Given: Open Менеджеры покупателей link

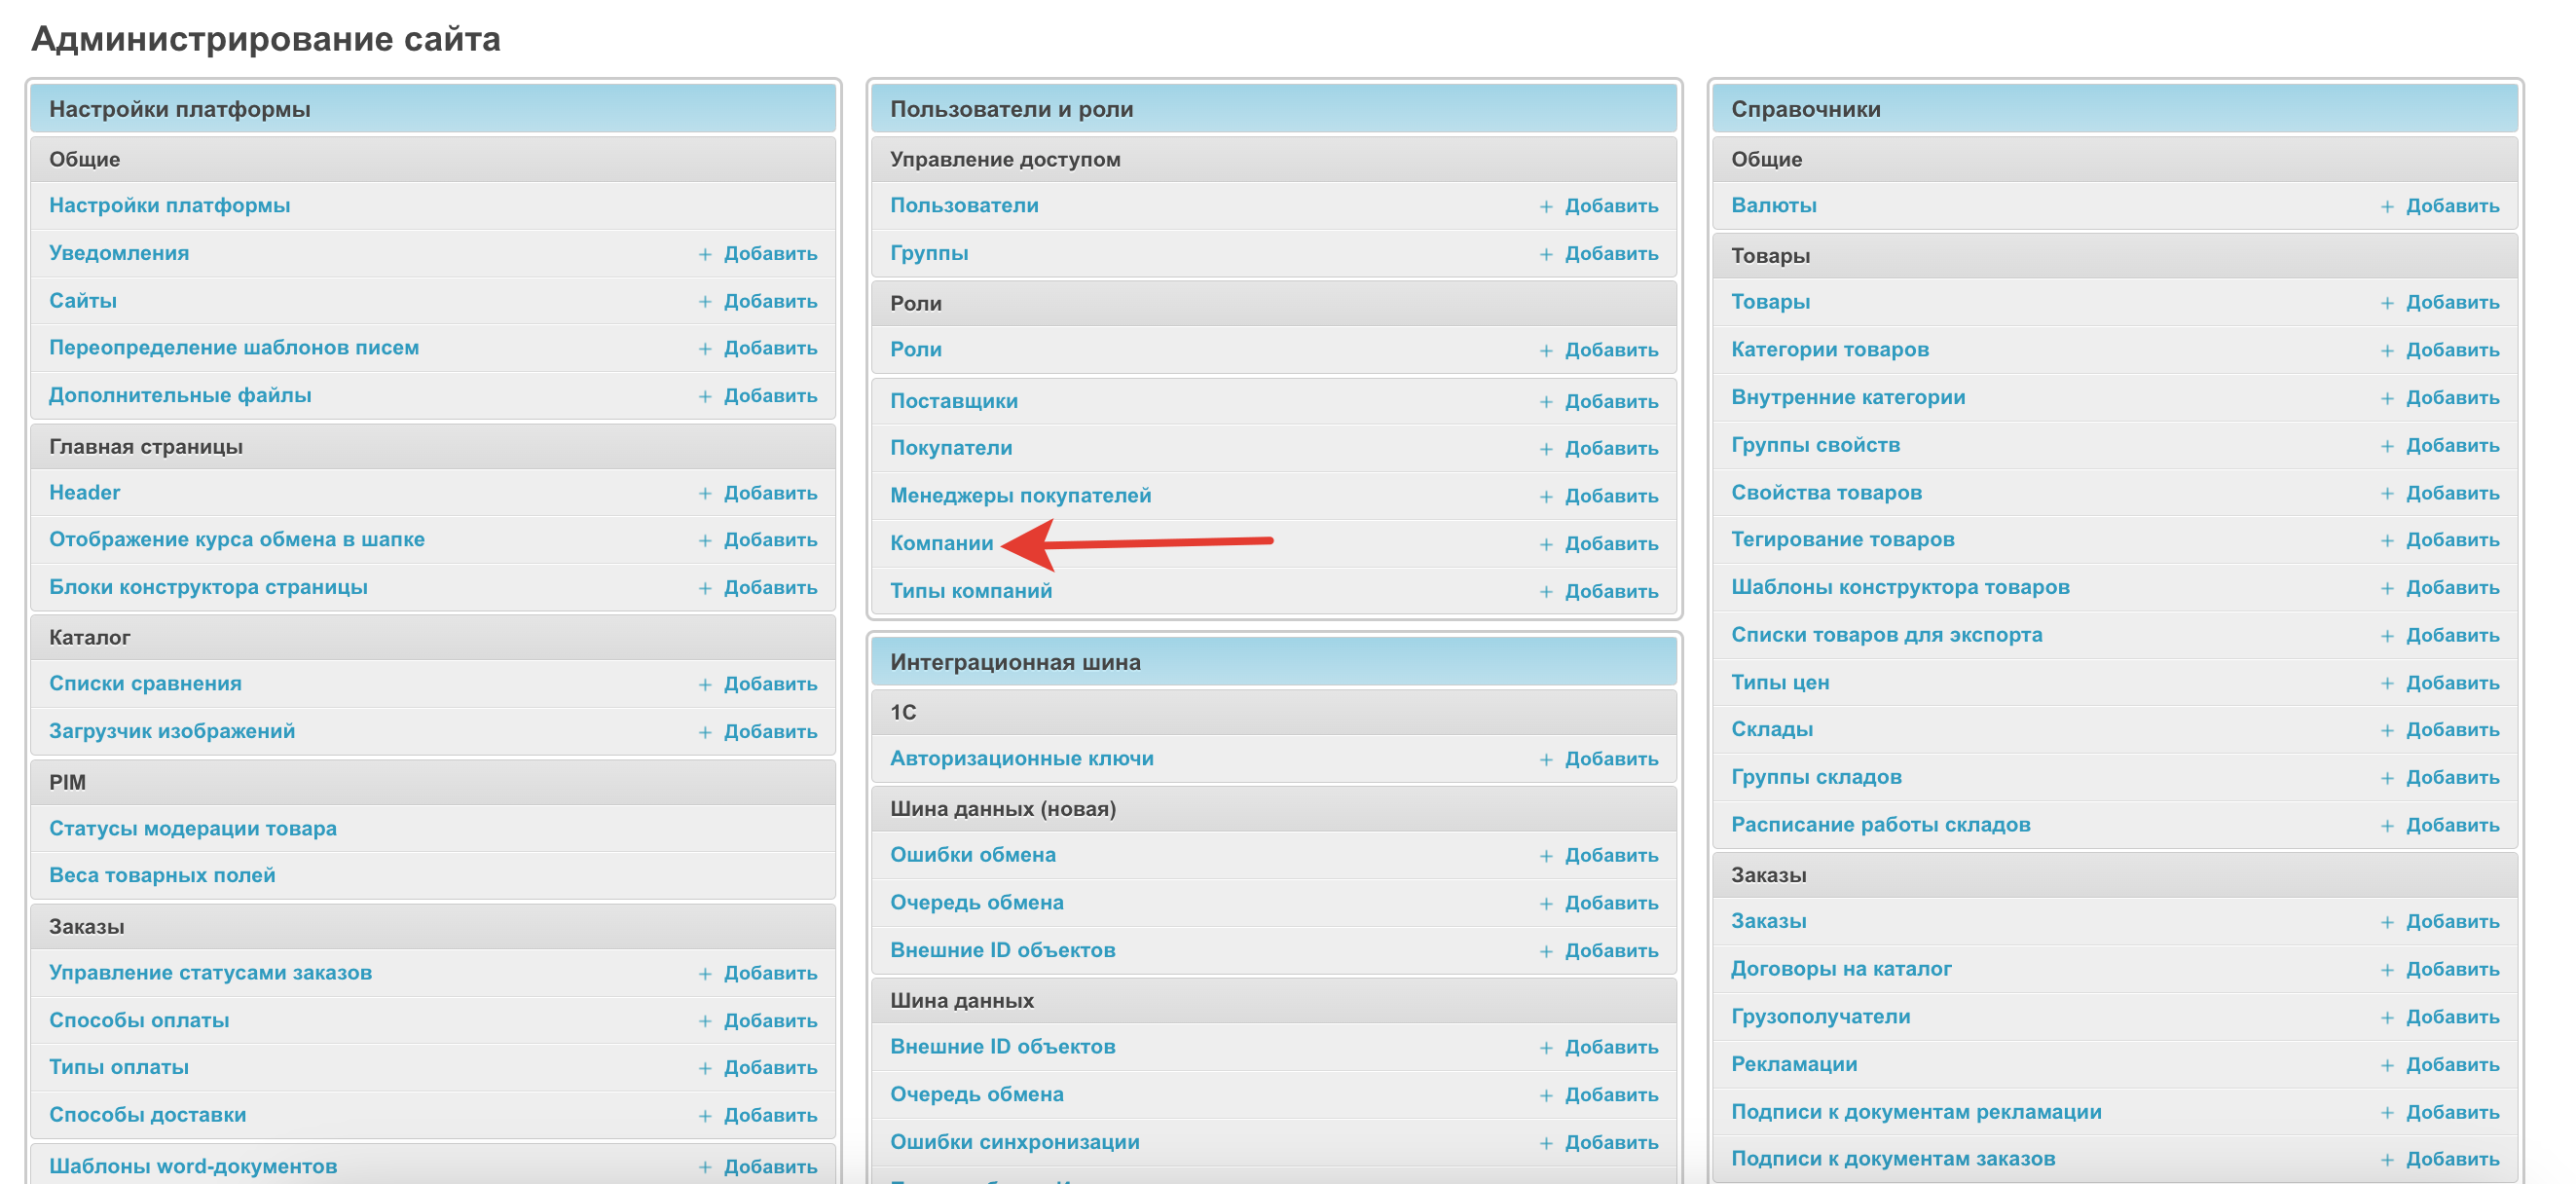Looking at the screenshot, I should pyautogui.click(x=1020, y=495).
